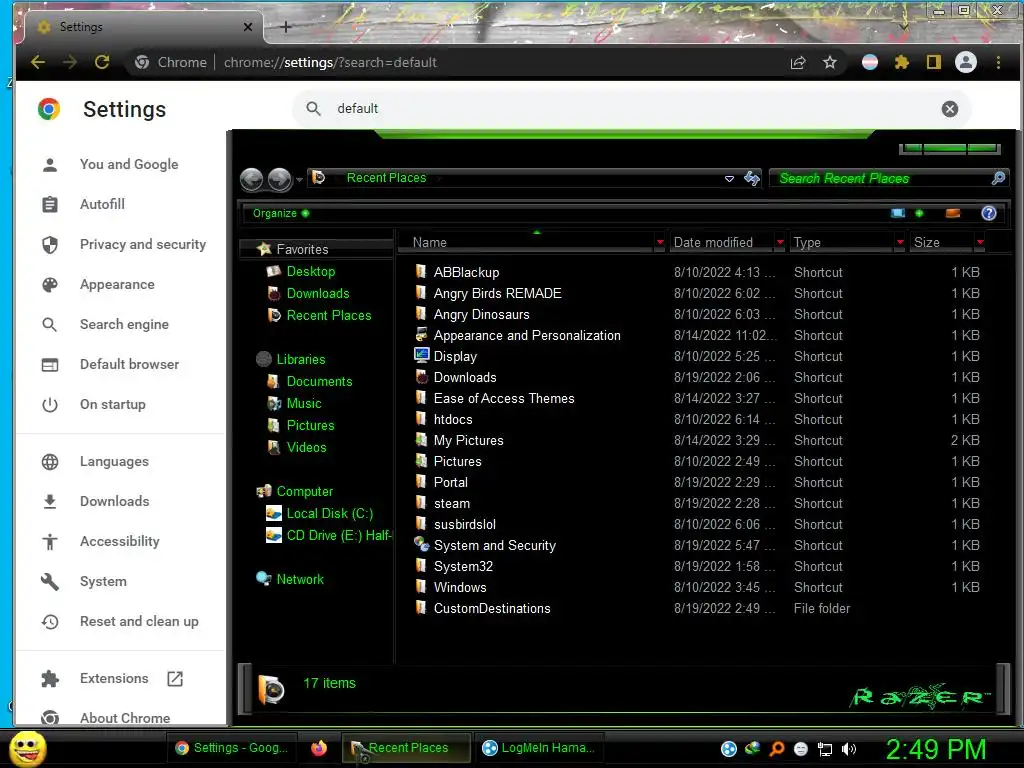Open the Explorer help icon
Screen dimensions: 1024x768
point(989,213)
